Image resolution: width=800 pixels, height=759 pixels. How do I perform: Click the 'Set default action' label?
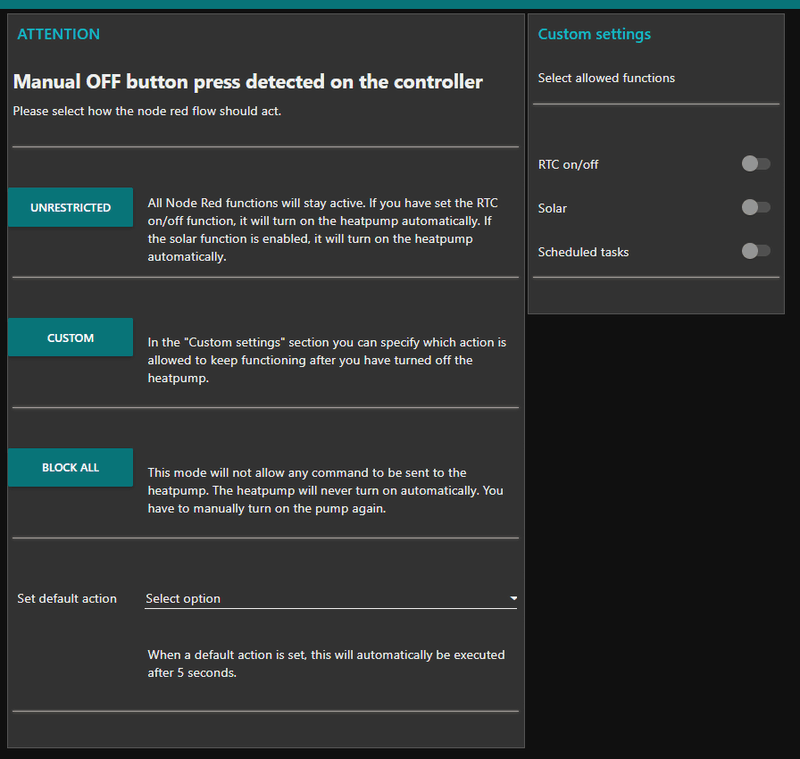[x=67, y=599]
